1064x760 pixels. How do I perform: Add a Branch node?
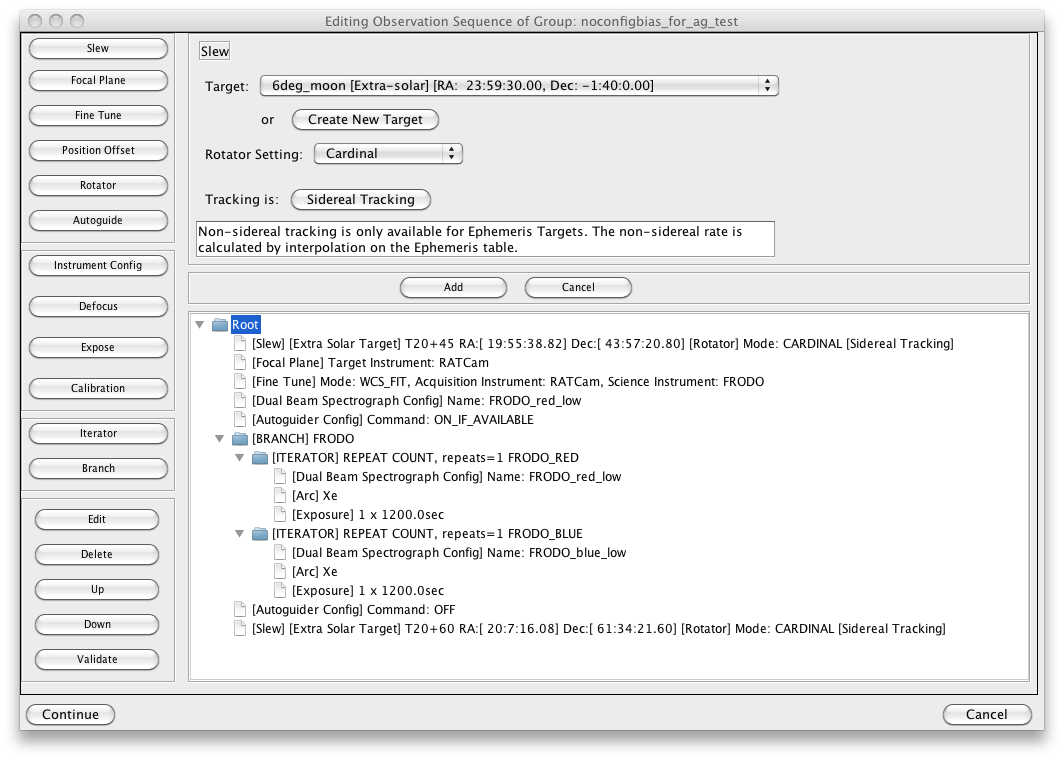98,468
